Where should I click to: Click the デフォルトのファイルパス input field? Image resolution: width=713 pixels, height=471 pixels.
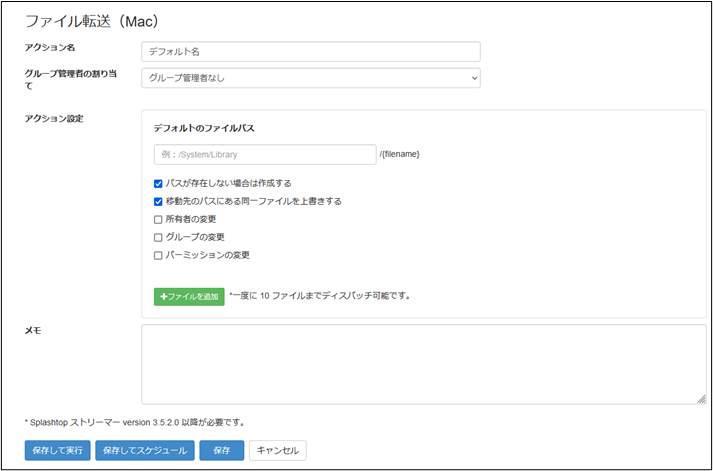(x=265, y=155)
